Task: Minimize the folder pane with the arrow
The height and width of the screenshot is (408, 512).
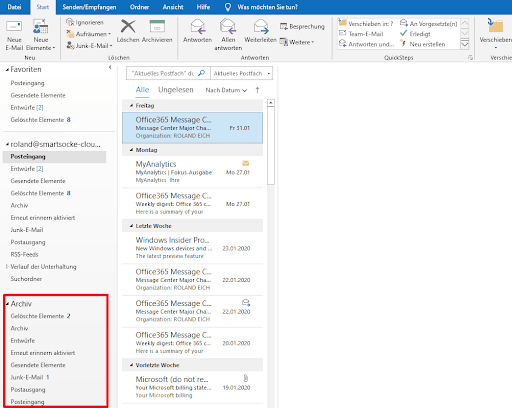Action: (110, 67)
